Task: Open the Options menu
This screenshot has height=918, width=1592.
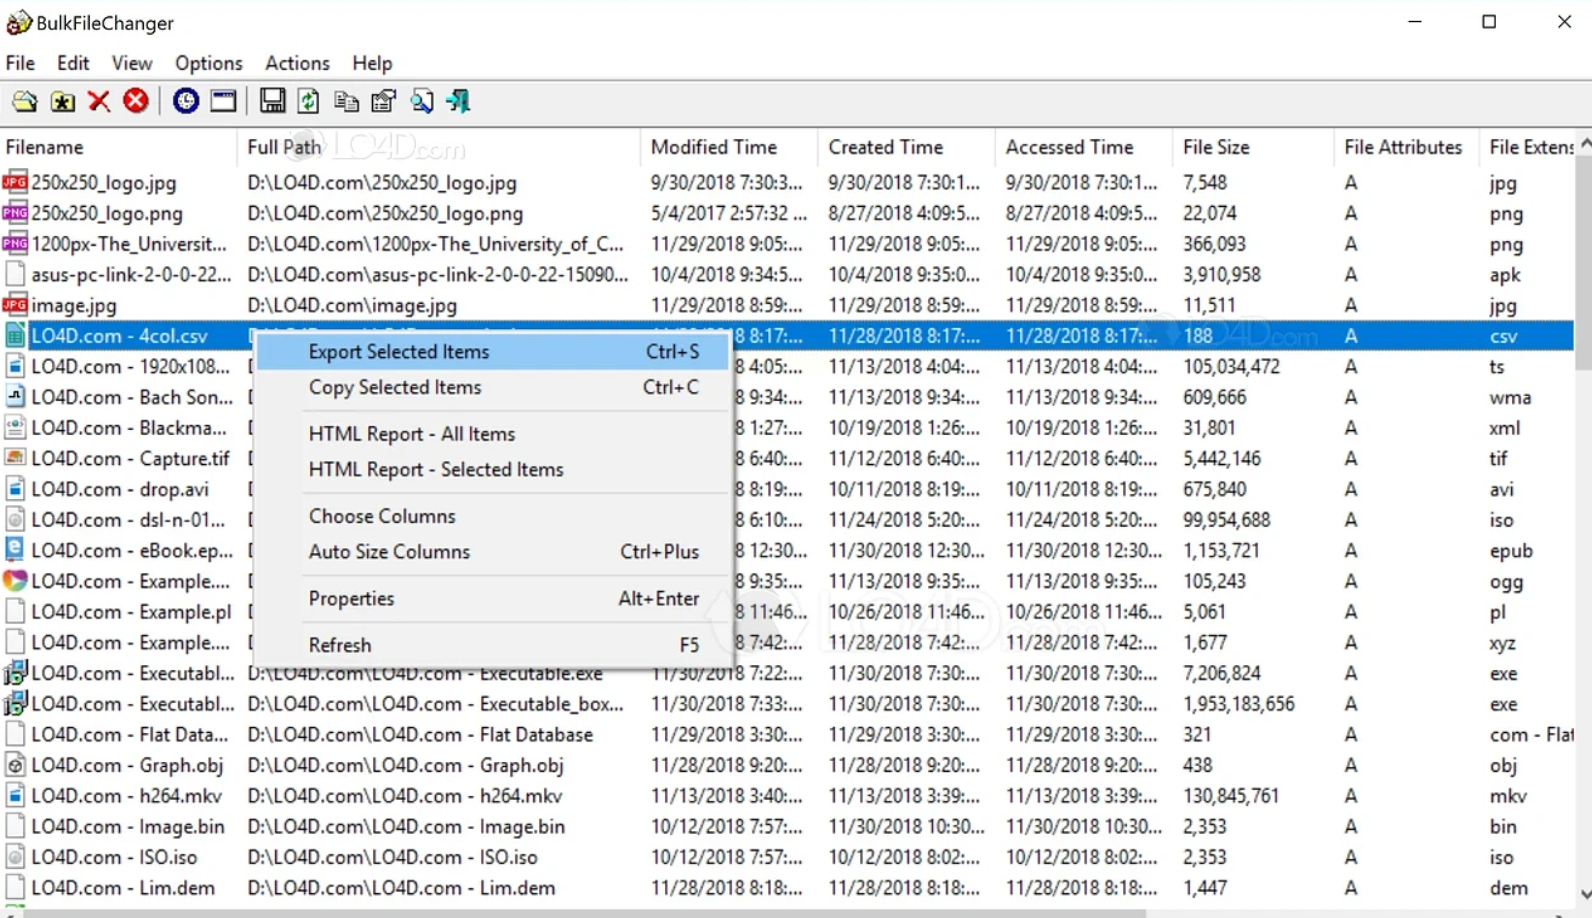Action: point(208,63)
